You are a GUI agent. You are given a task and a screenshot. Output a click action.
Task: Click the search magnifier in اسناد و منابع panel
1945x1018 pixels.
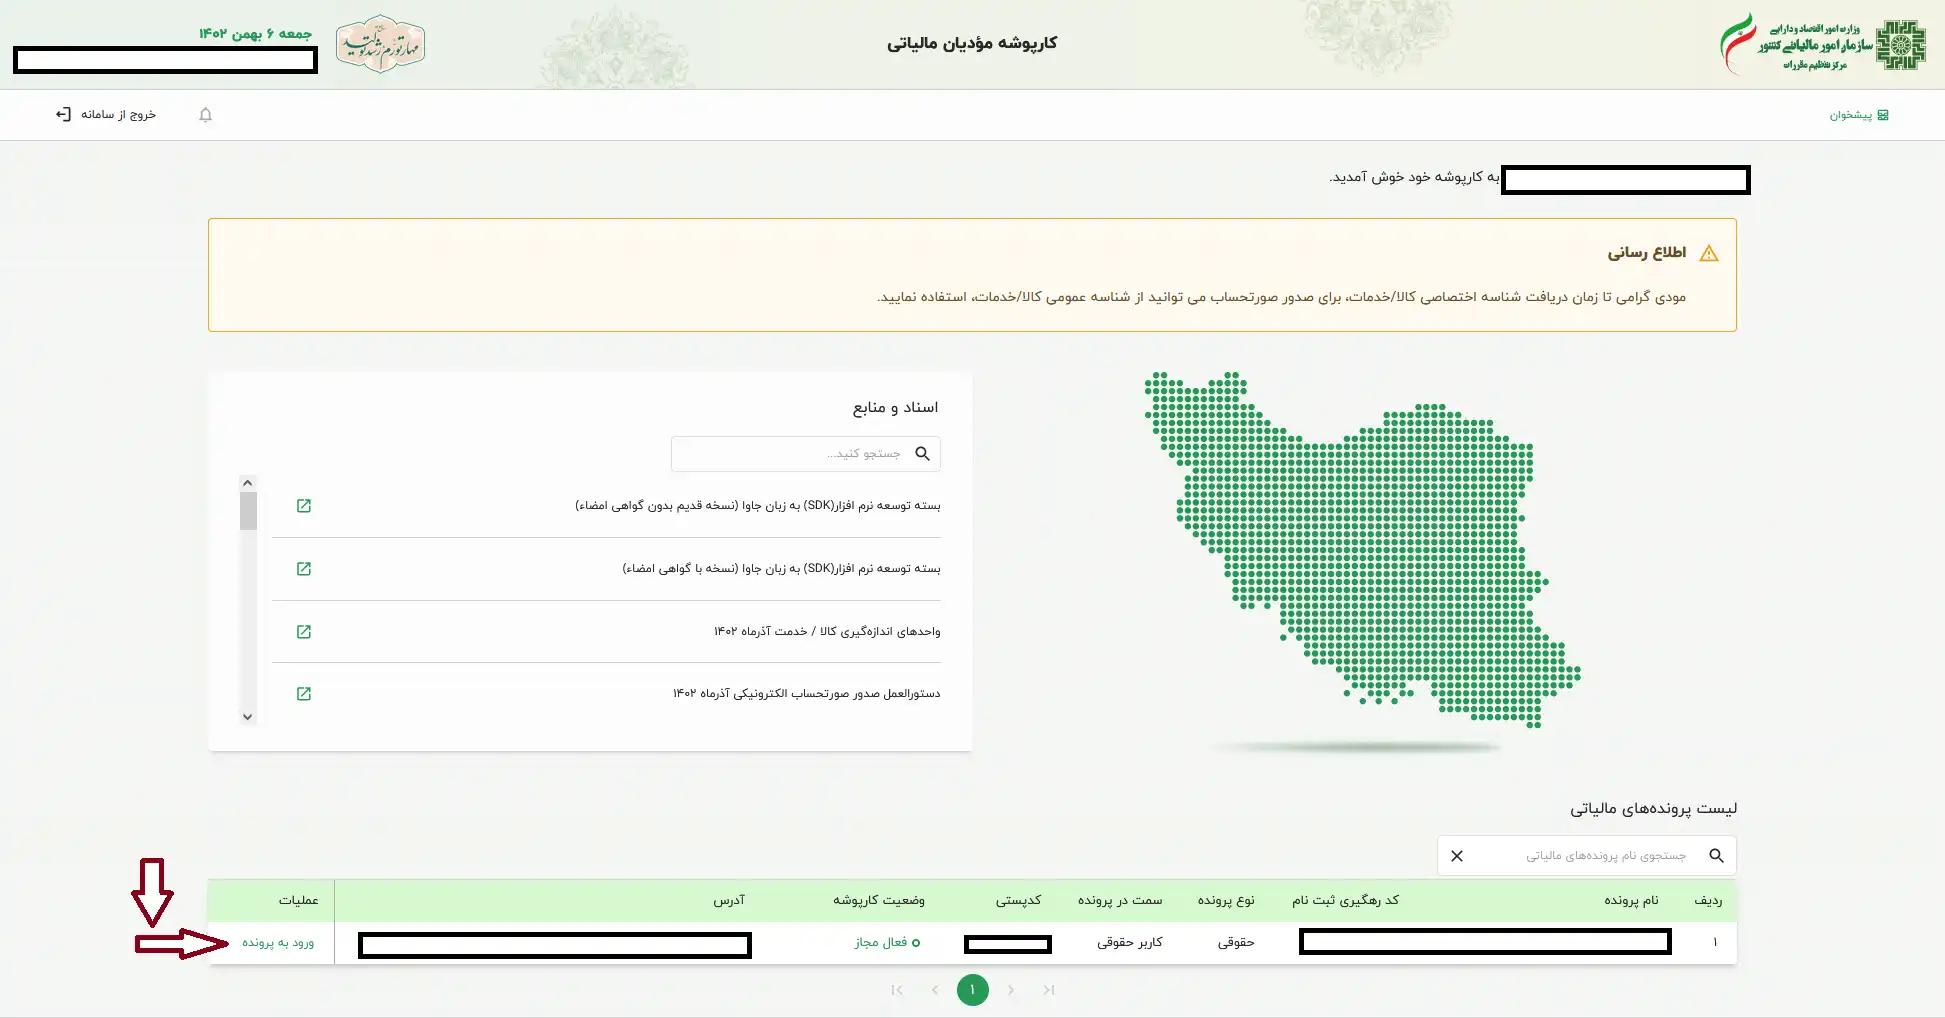[x=922, y=453]
